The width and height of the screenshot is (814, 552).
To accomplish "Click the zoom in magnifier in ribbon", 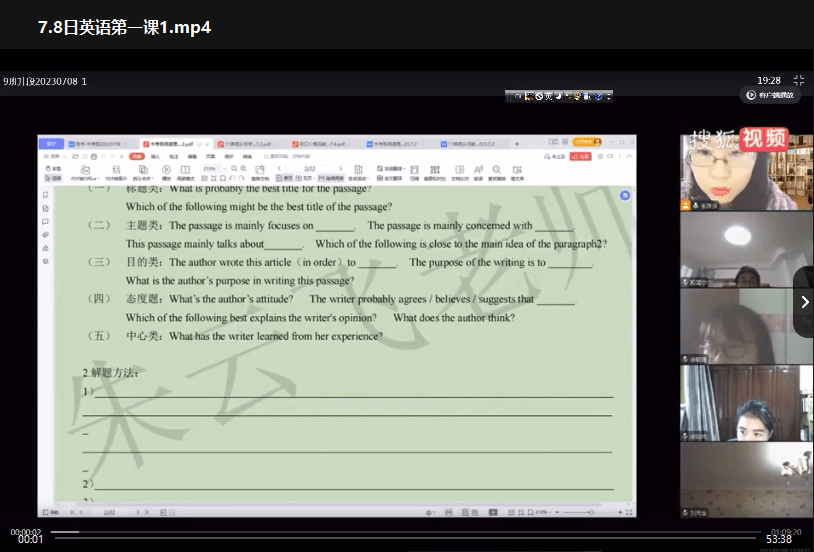I will pyautogui.click(x=243, y=169).
